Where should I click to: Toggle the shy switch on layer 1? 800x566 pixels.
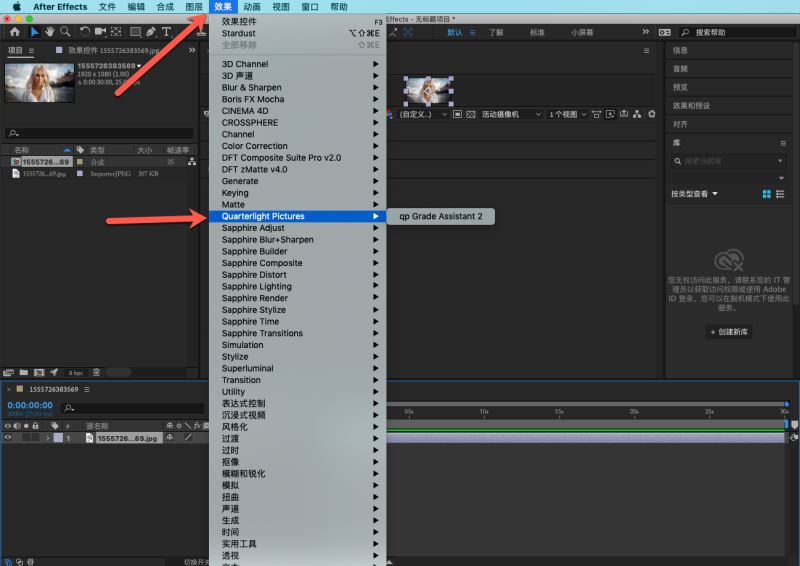(x=170, y=437)
